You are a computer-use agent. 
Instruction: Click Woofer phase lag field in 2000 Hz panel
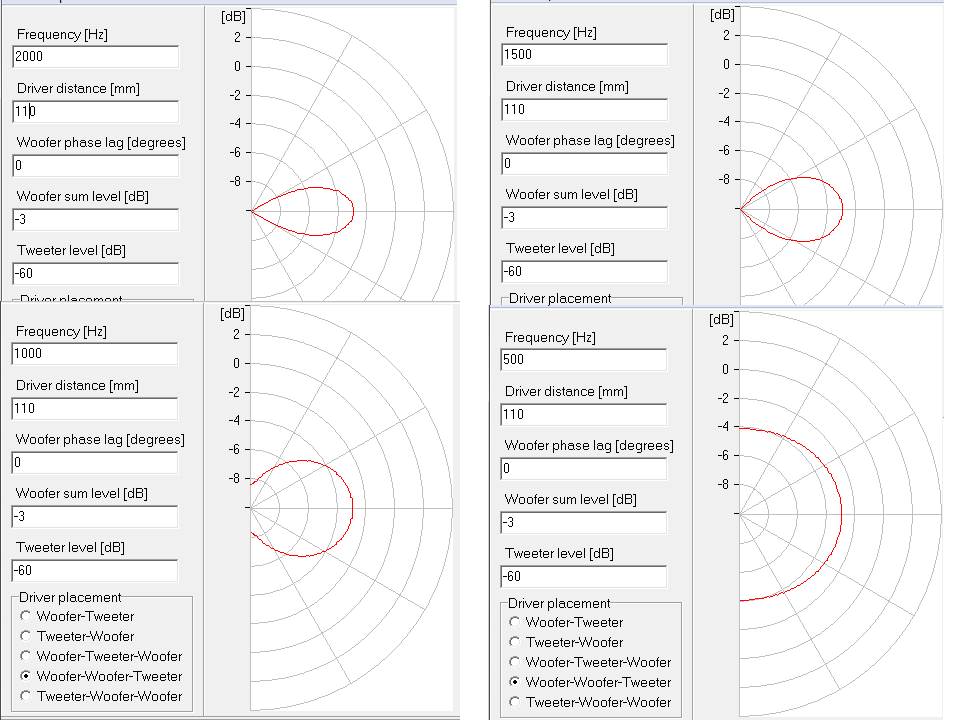tap(96, 165)
